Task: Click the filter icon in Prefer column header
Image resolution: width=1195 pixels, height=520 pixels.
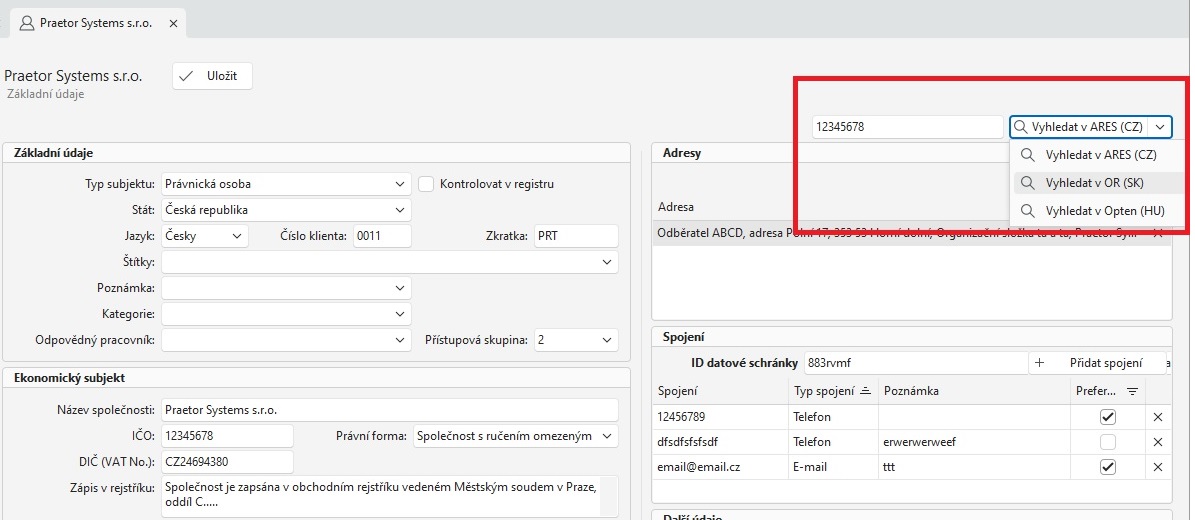Action: point(1132,391)
